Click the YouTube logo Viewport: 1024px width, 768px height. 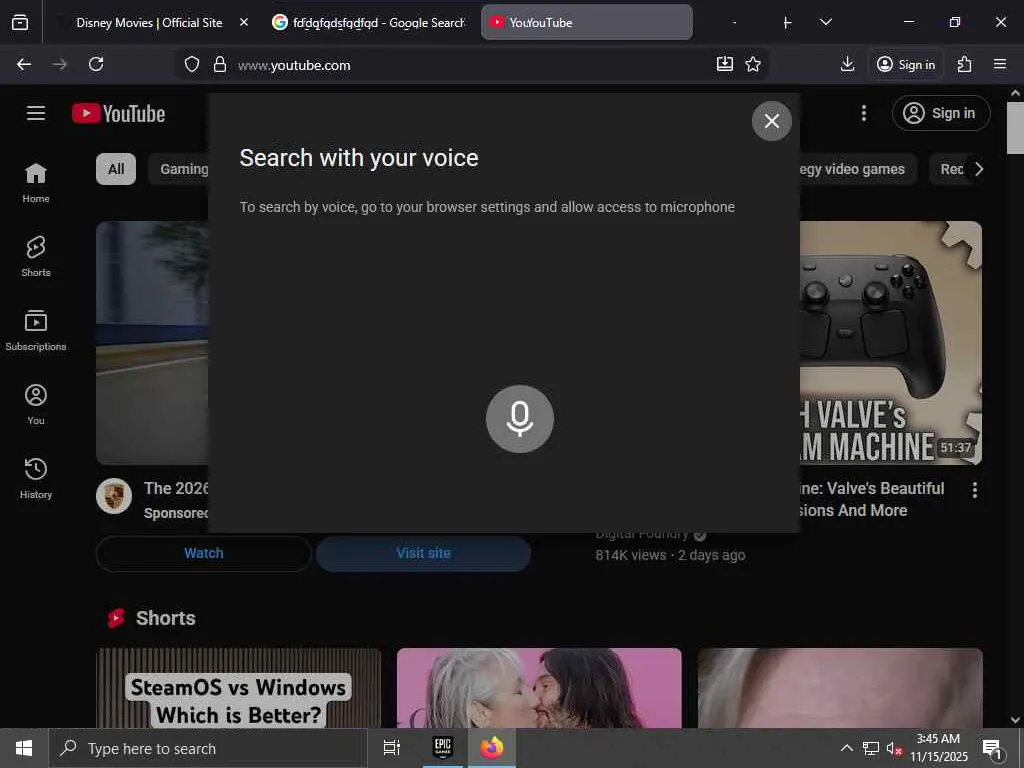pos(118,114)
